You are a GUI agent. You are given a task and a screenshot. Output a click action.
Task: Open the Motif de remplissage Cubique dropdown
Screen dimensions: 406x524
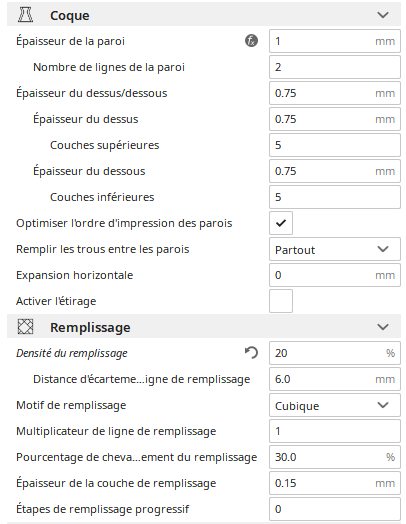click(x=335, y=405)
